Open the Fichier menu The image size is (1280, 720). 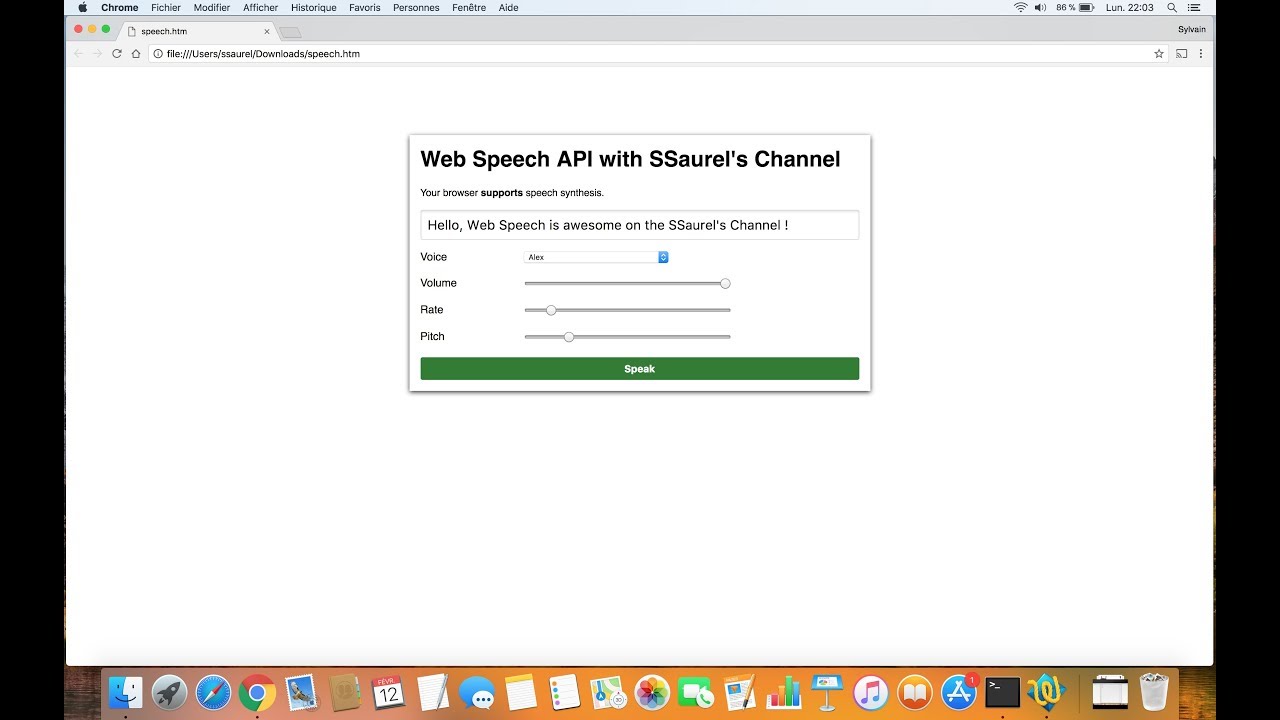pos(166,7)
